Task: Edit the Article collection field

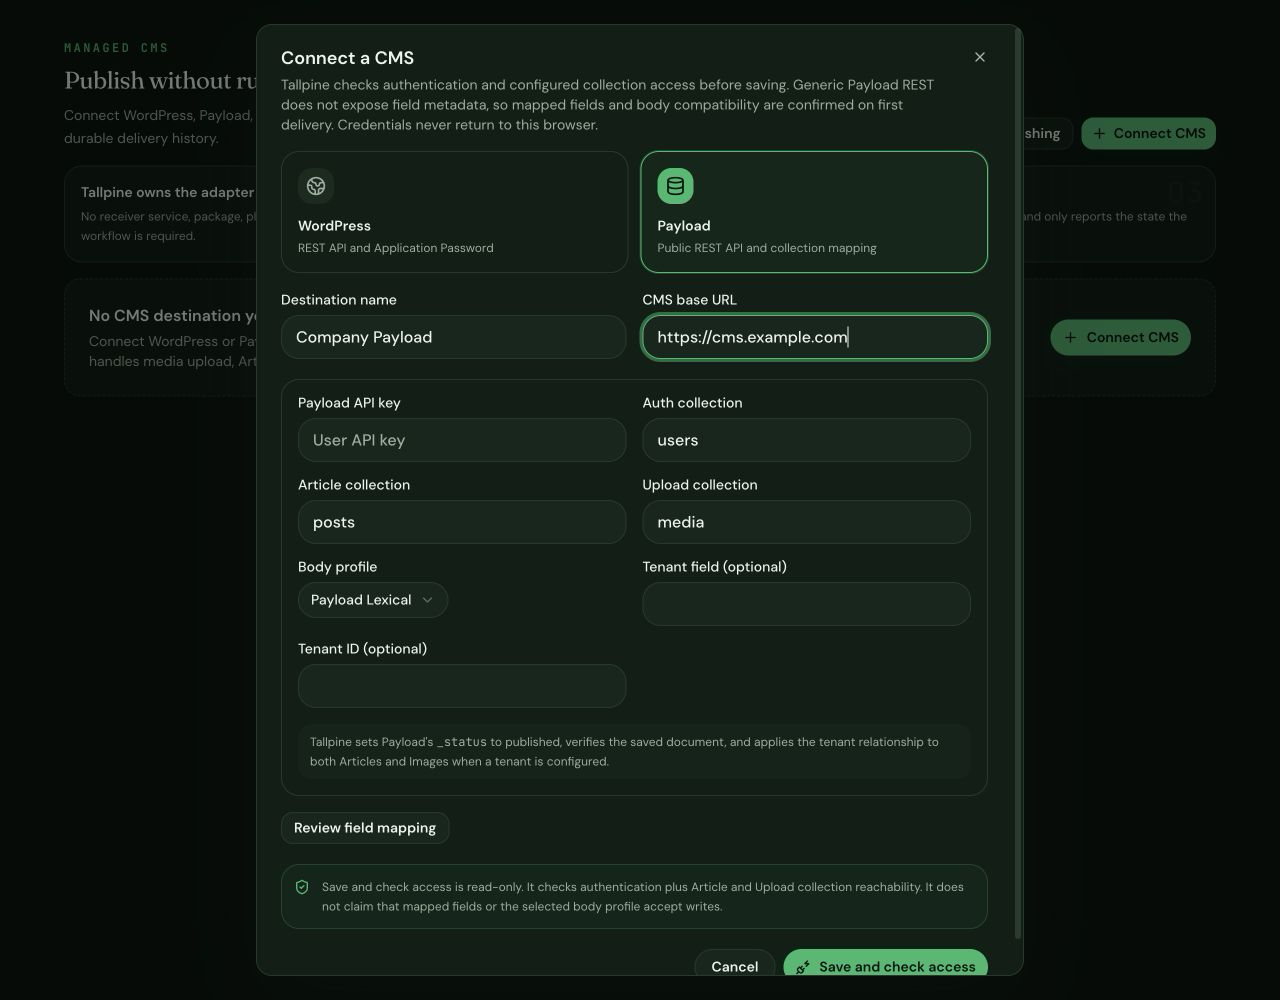Action: tap(462, 522)
